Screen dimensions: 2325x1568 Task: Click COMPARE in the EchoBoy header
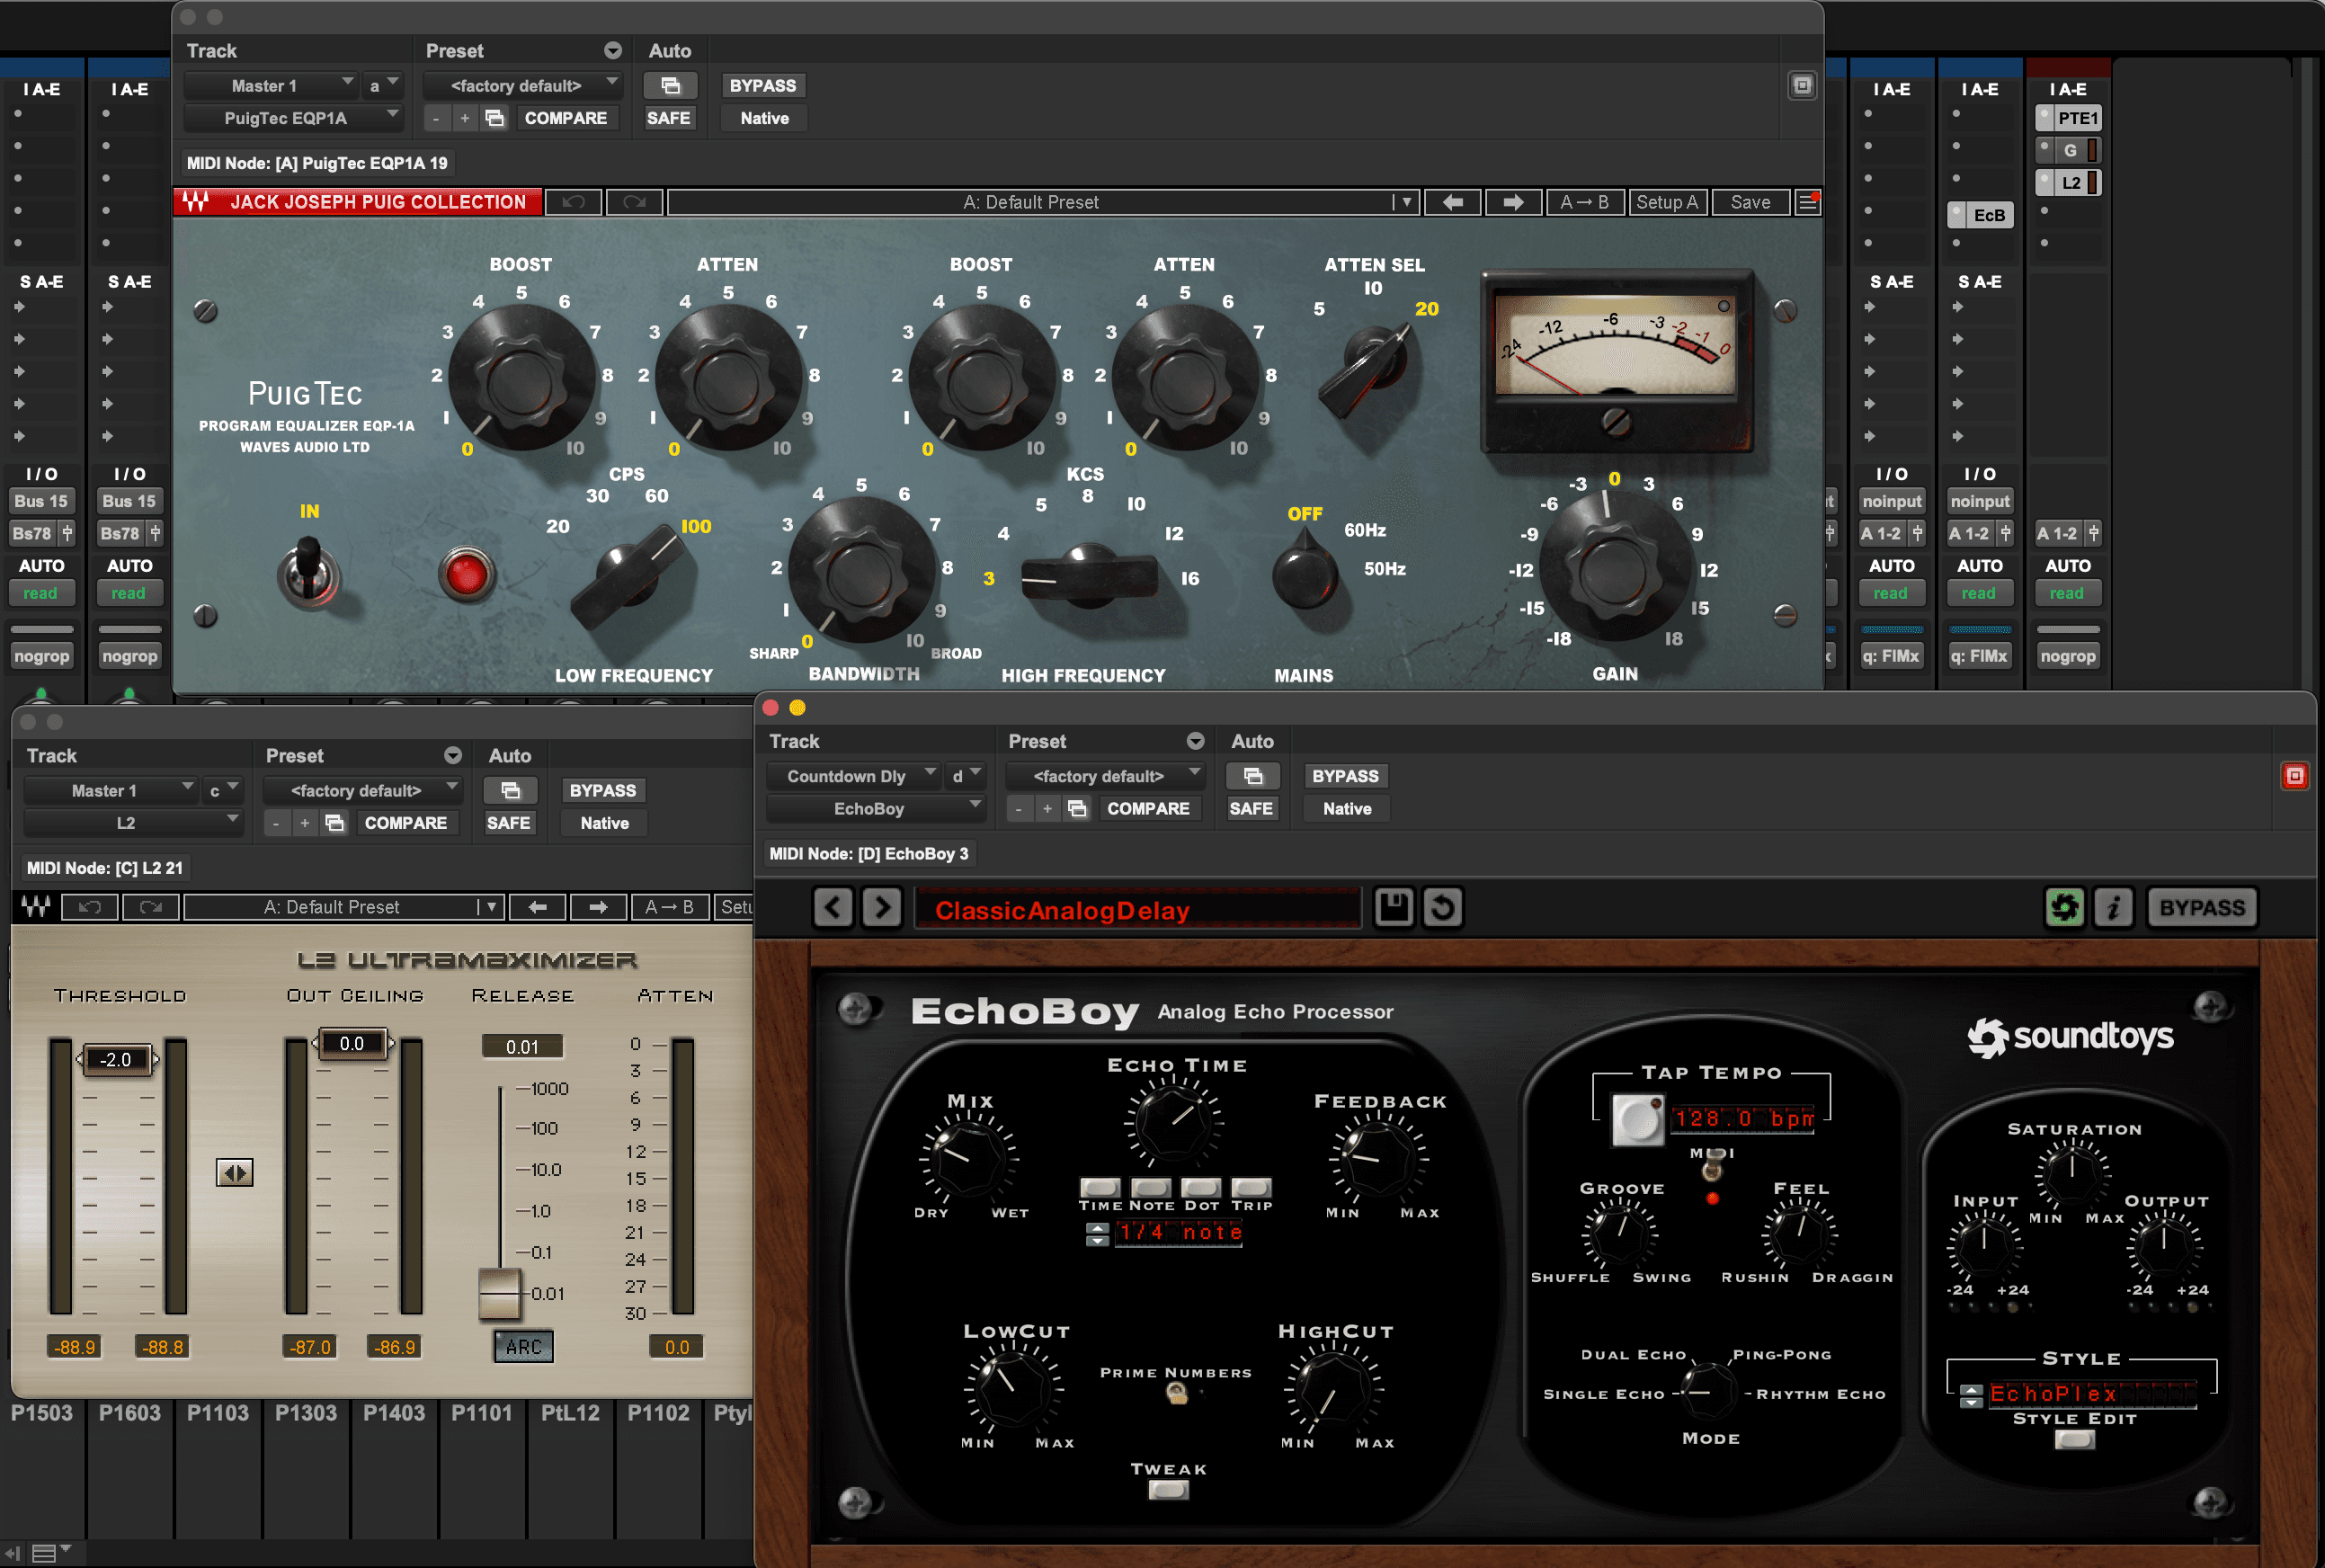pyautogui.click(x=1148, y=808)
